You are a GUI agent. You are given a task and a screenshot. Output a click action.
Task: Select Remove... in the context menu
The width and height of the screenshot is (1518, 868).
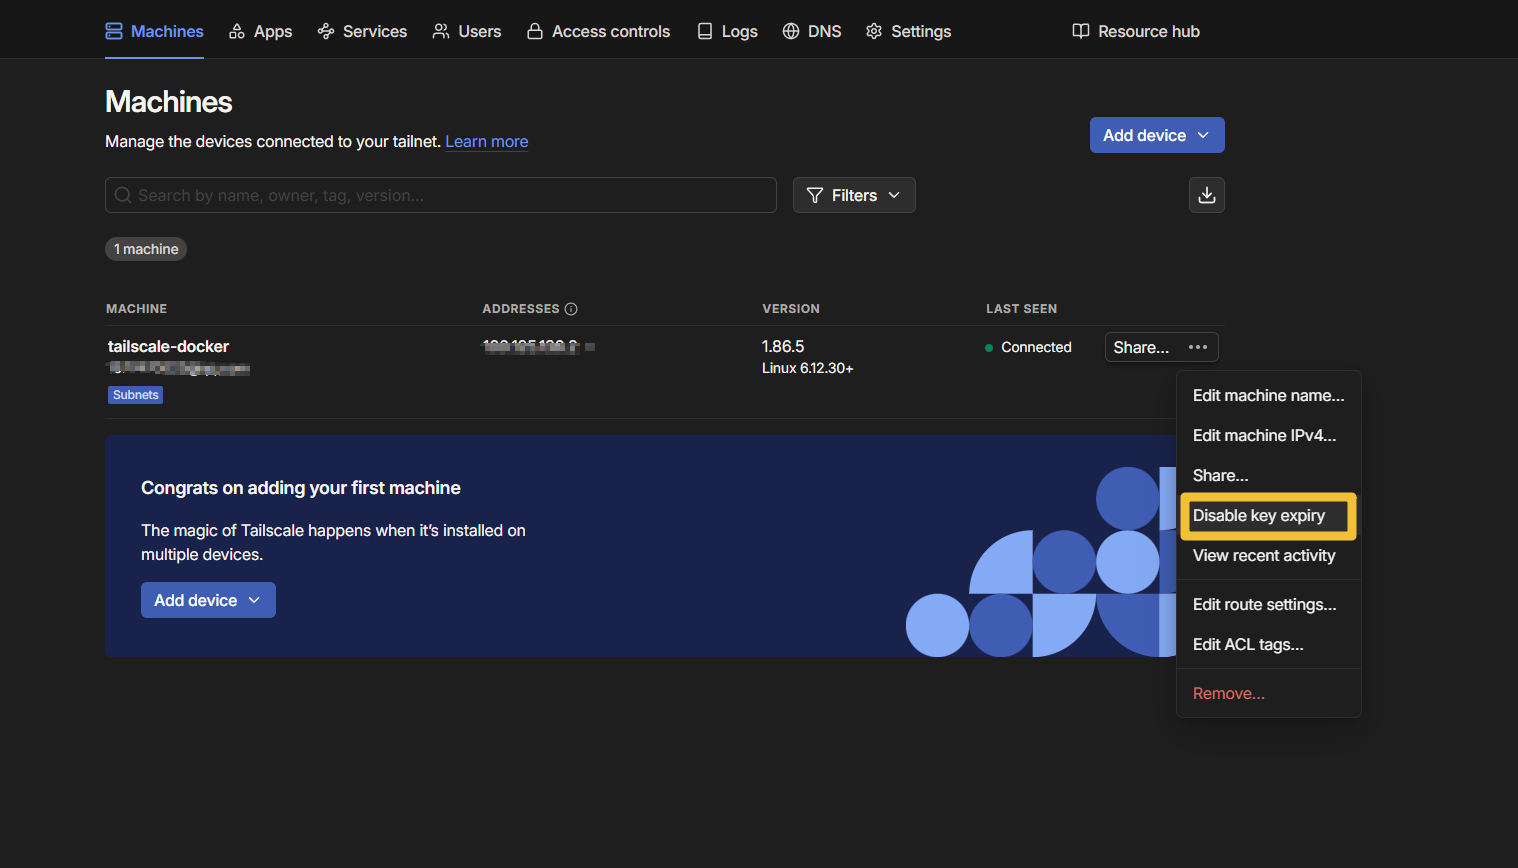point(1228,694)
